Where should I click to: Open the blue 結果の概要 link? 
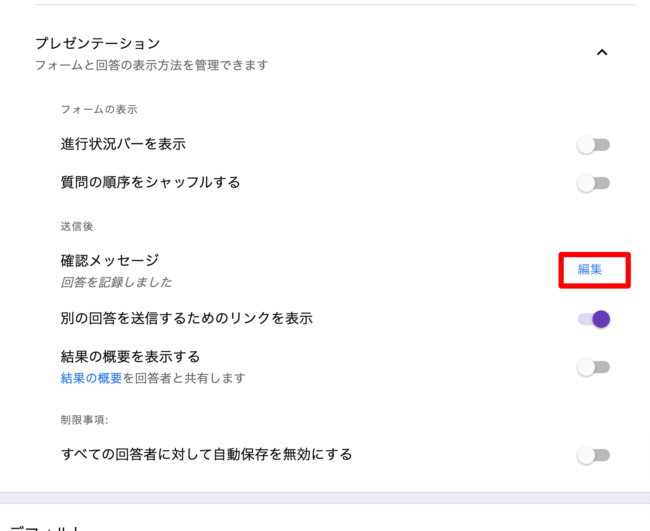pyautogui.click(x=91, y=378)
